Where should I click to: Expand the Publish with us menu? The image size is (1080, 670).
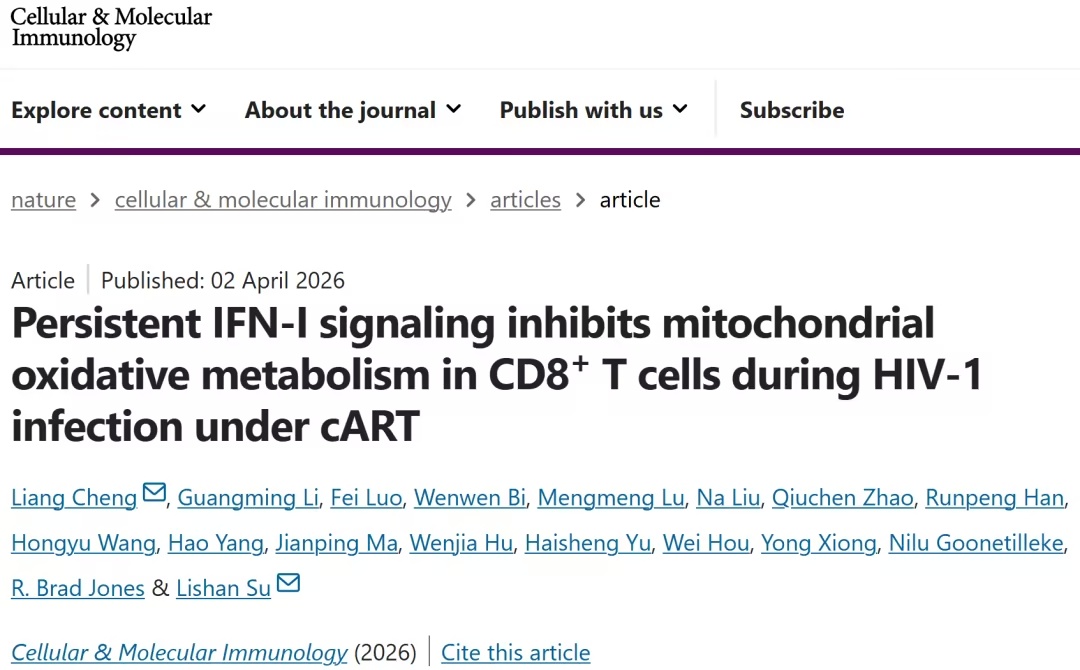tap(594, 110)
